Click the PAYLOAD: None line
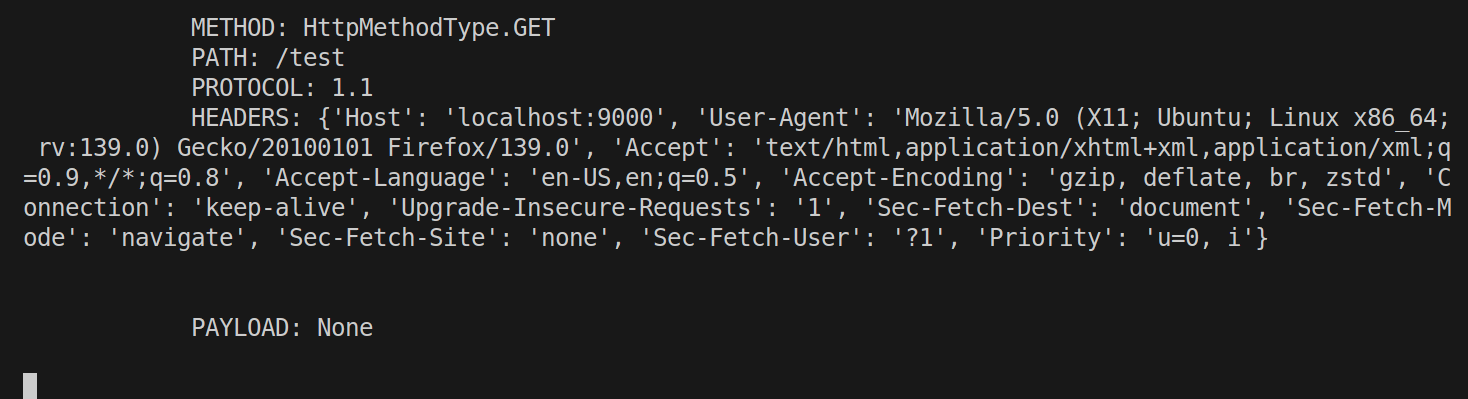 click(x=282, y=328)
